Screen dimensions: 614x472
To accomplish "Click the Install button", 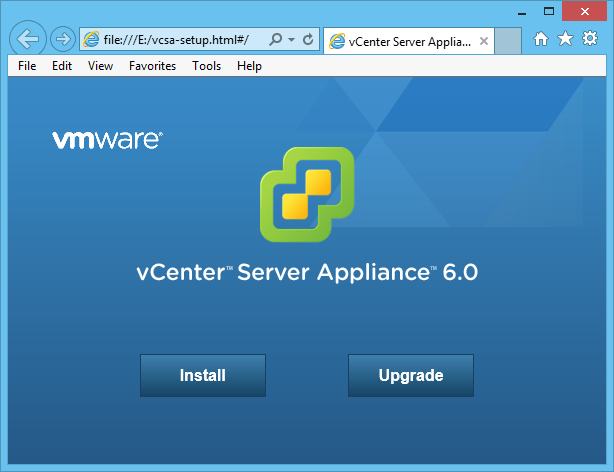I will pyautogui.click(x=203, y=376).
